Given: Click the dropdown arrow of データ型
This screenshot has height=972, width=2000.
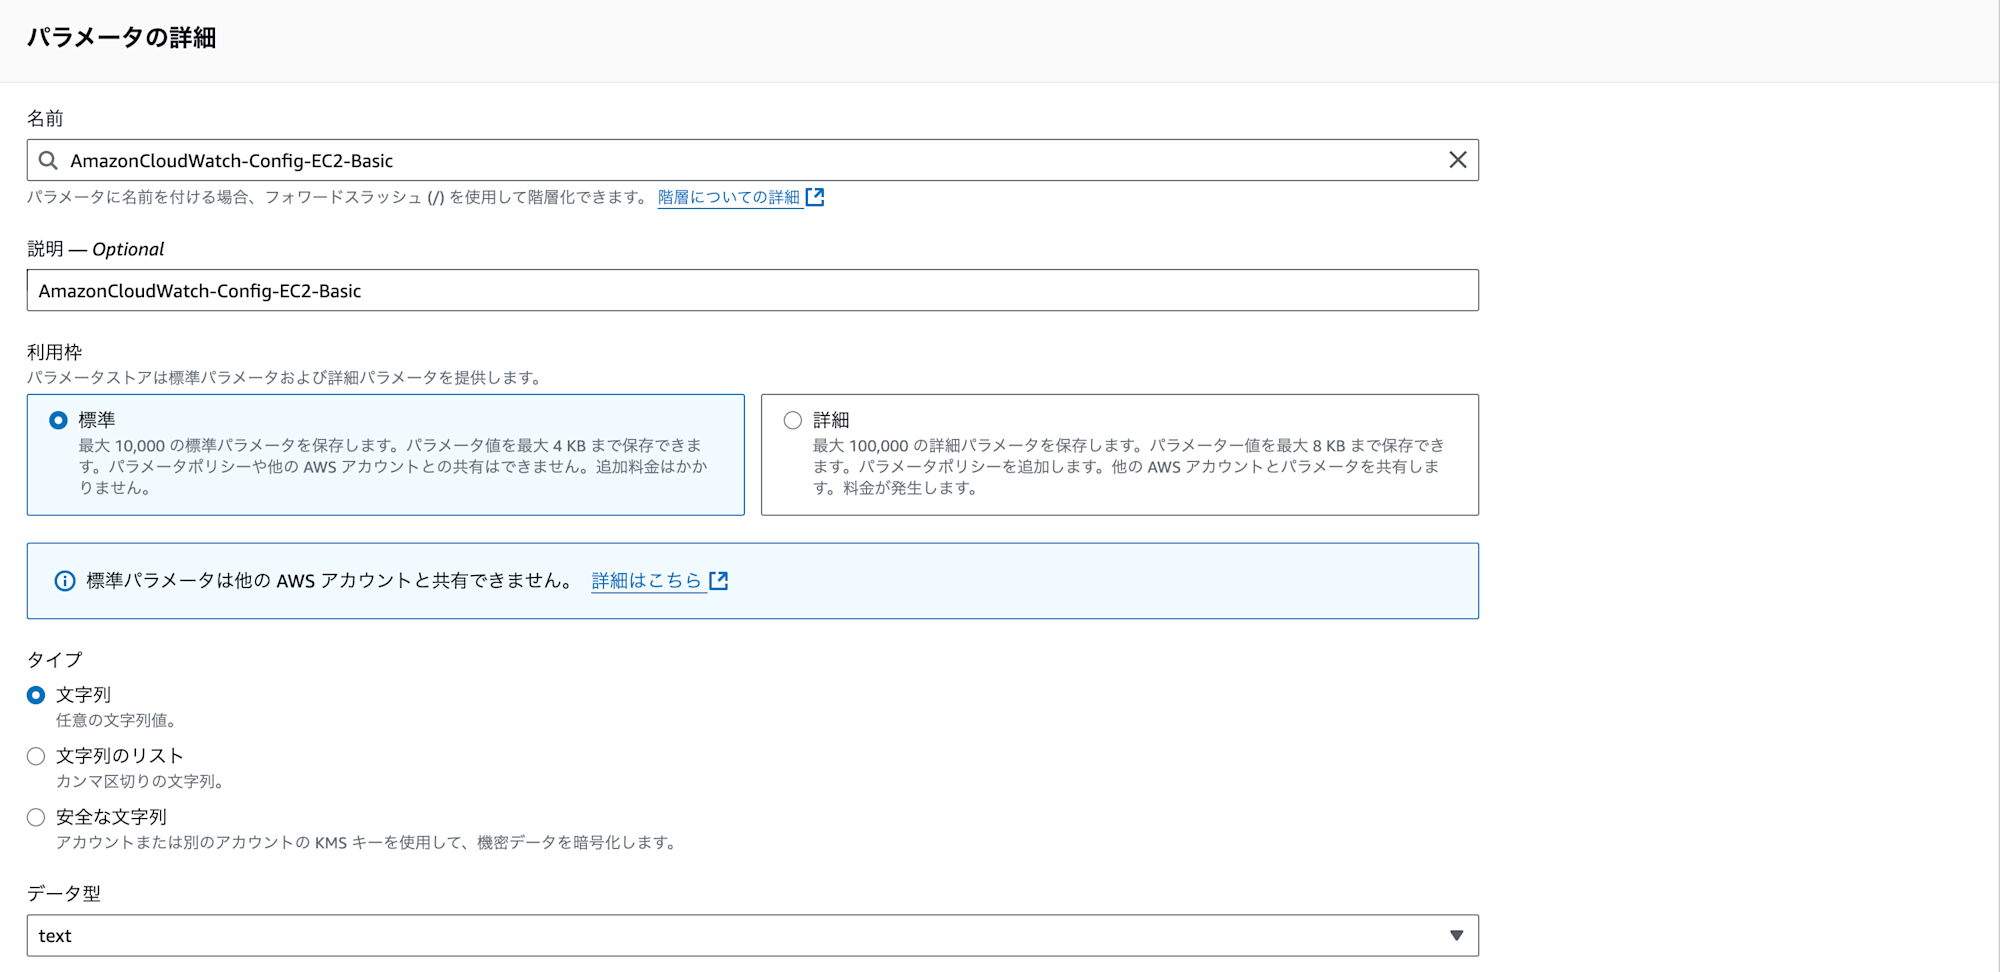Looking at the screenshot, I should click(1456, 935).
